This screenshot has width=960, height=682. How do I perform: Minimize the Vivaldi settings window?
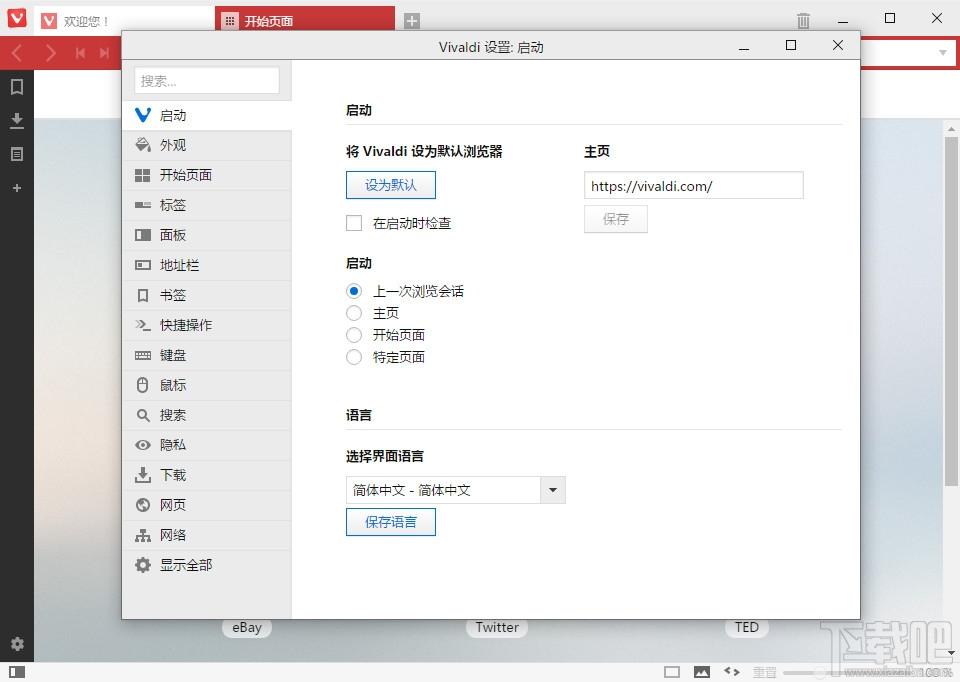744,47
